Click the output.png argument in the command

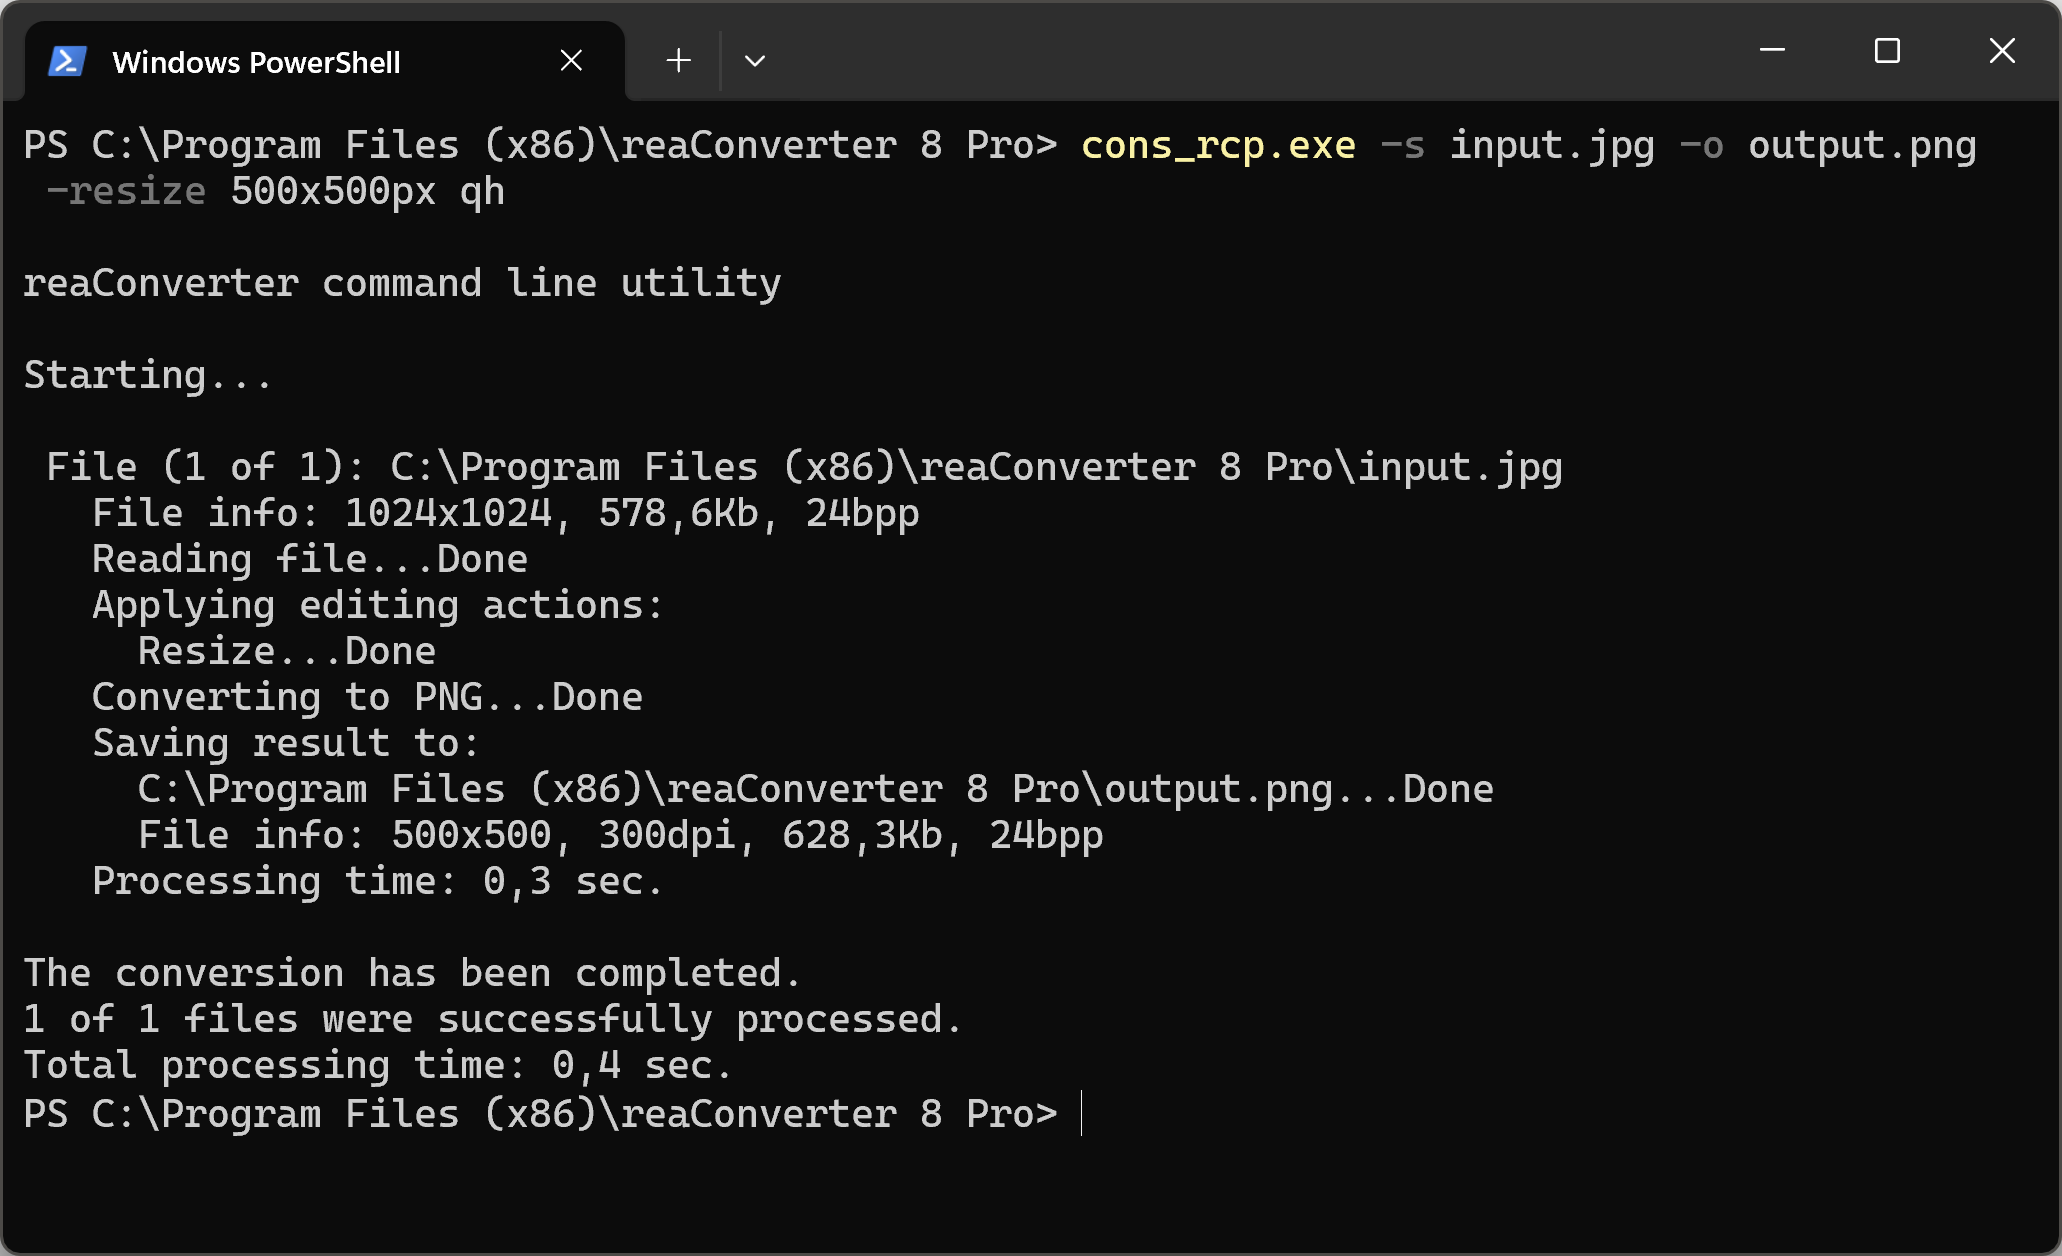pos(1862,146)
